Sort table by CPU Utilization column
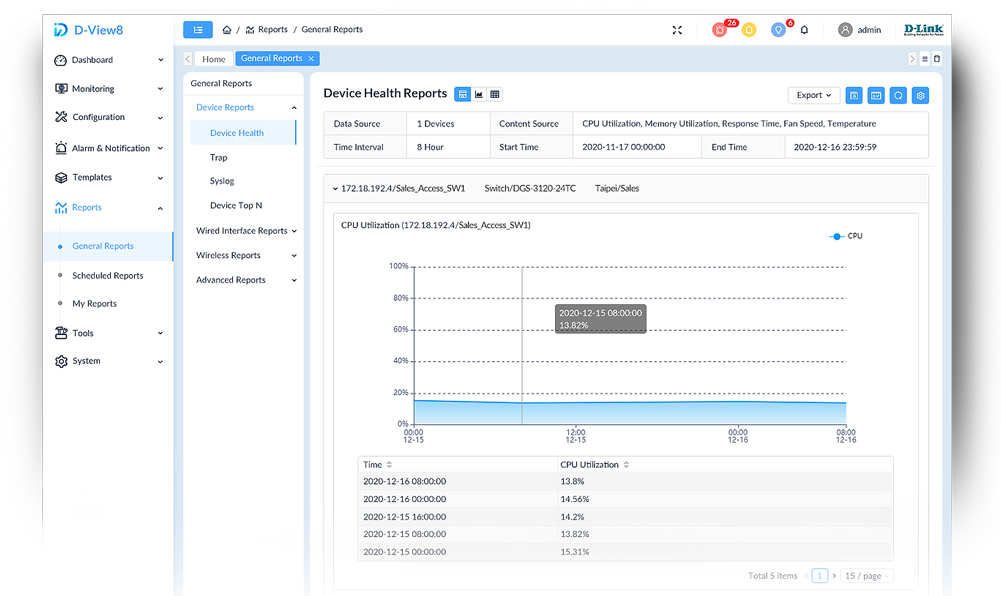This screenshot has width=1001, height=596. pyautogui.click(x=592, y=465)
